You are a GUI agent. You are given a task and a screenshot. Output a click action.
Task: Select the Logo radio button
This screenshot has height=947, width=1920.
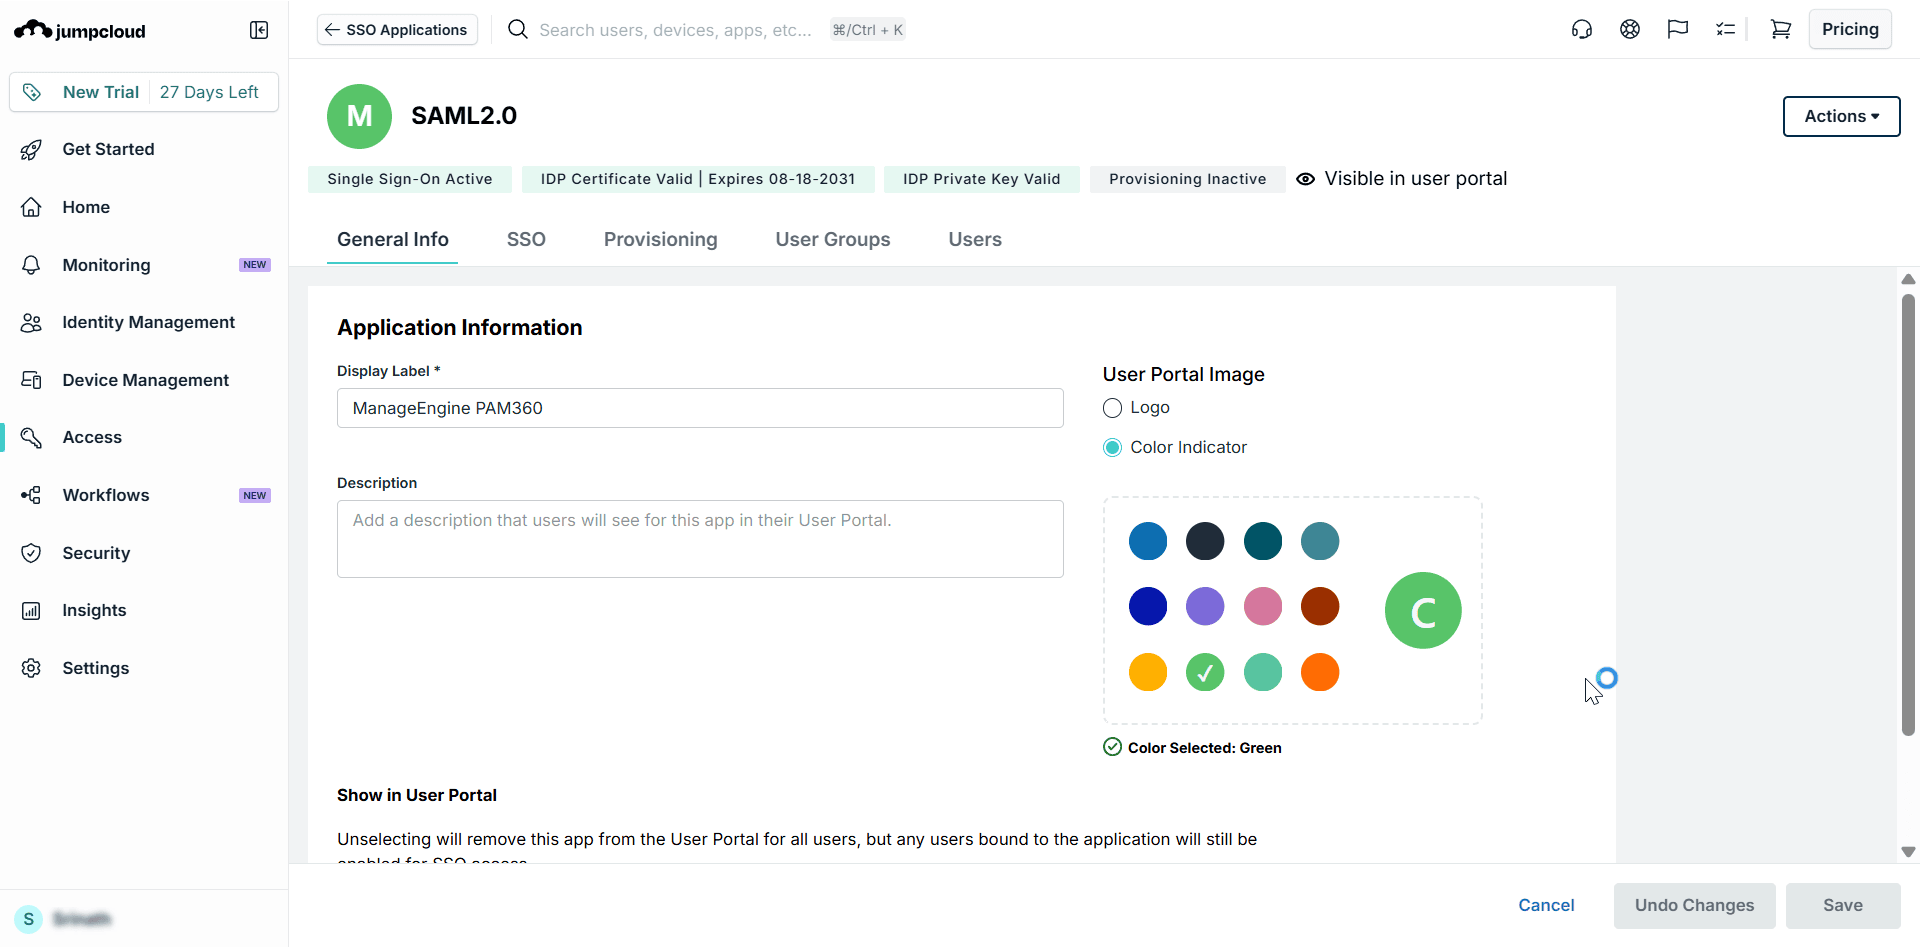coord(1112,408)
